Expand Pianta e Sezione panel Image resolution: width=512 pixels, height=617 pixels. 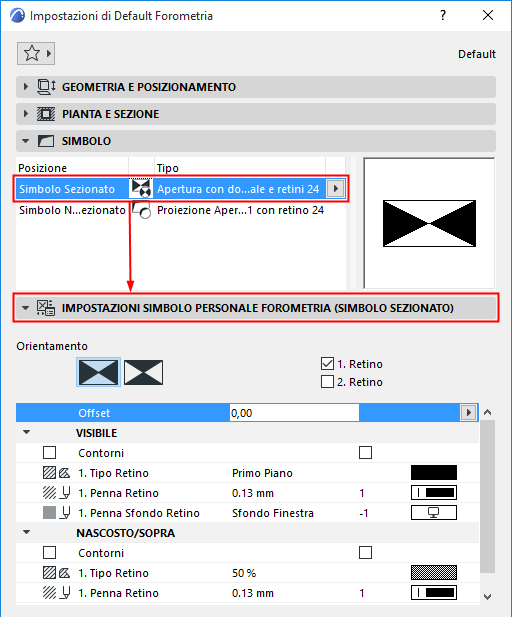(26, 114)
